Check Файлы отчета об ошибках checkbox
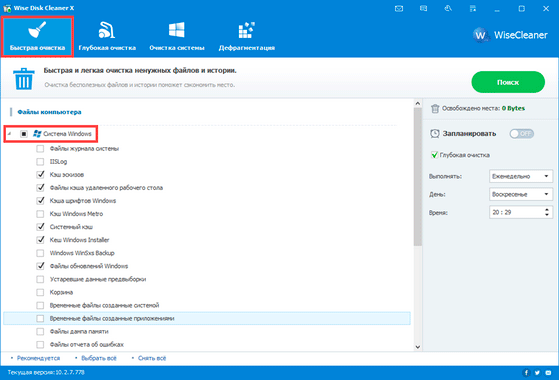The image size is (559, 380). [x=40, y=344]
